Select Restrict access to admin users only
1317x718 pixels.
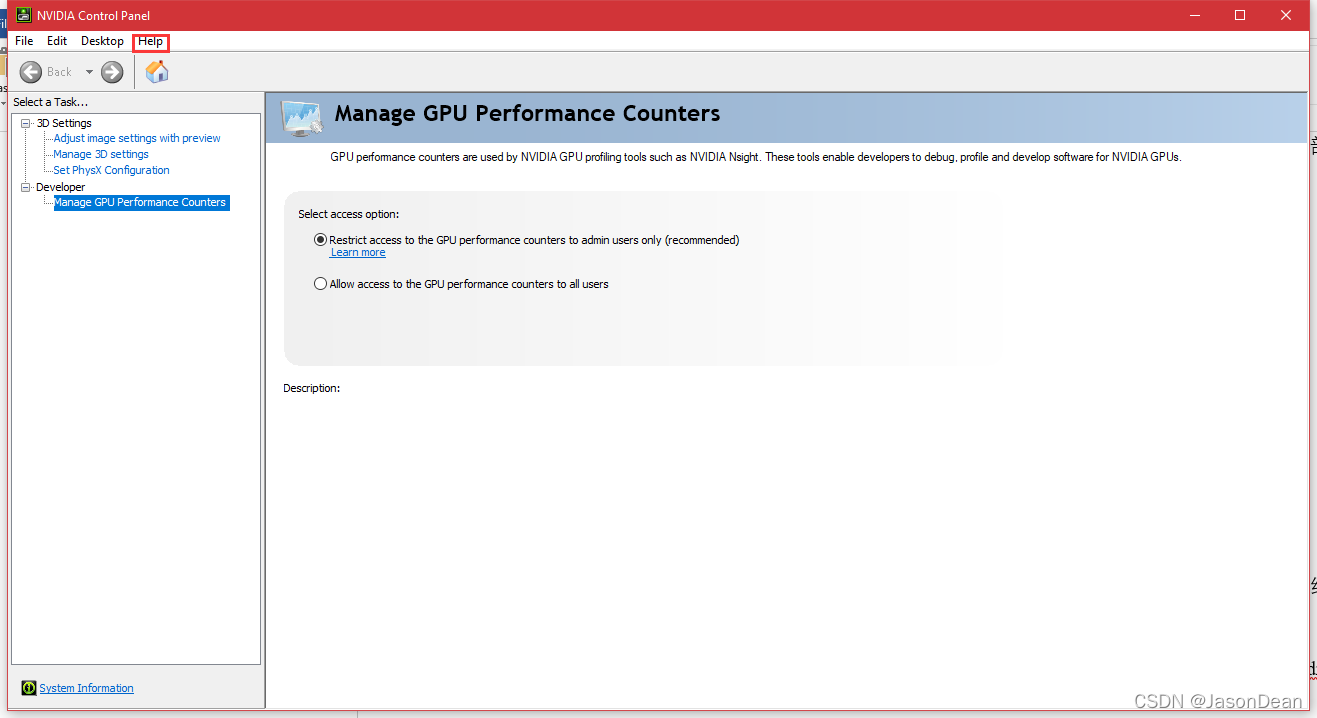[x=320, y=240]
